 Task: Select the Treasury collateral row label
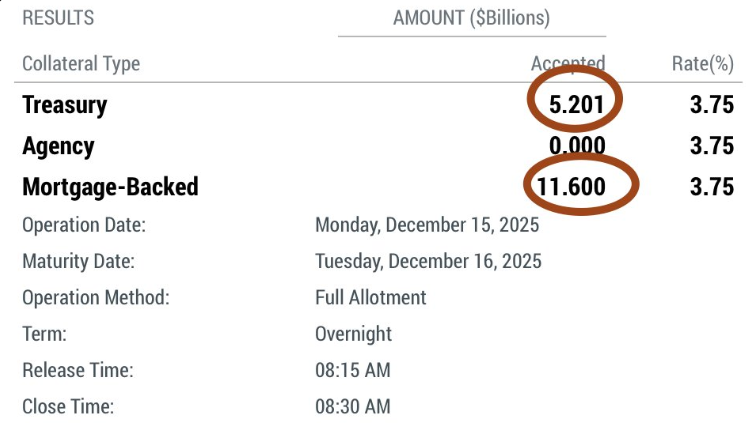[64, 105]
